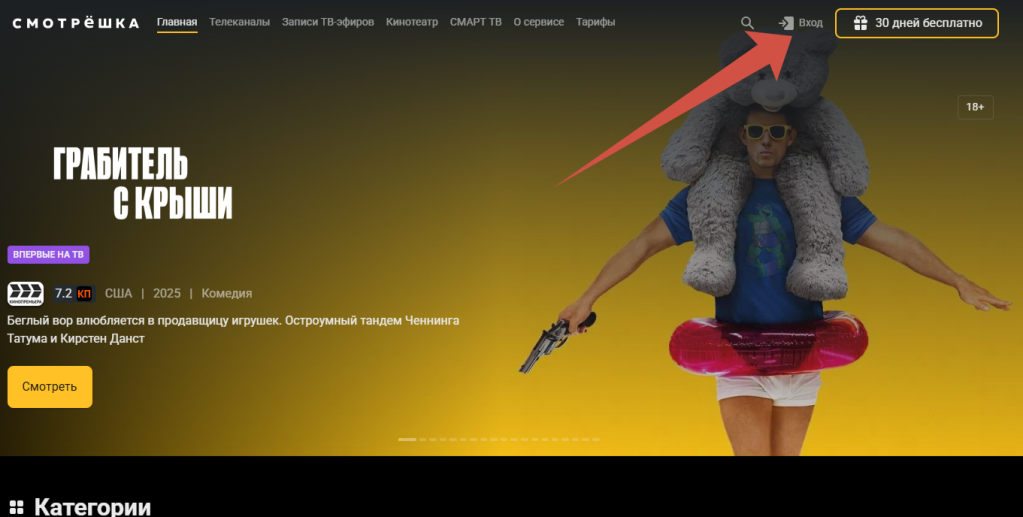
Task: Click the Кинопремьера channel icon
Action: [25, 294]
